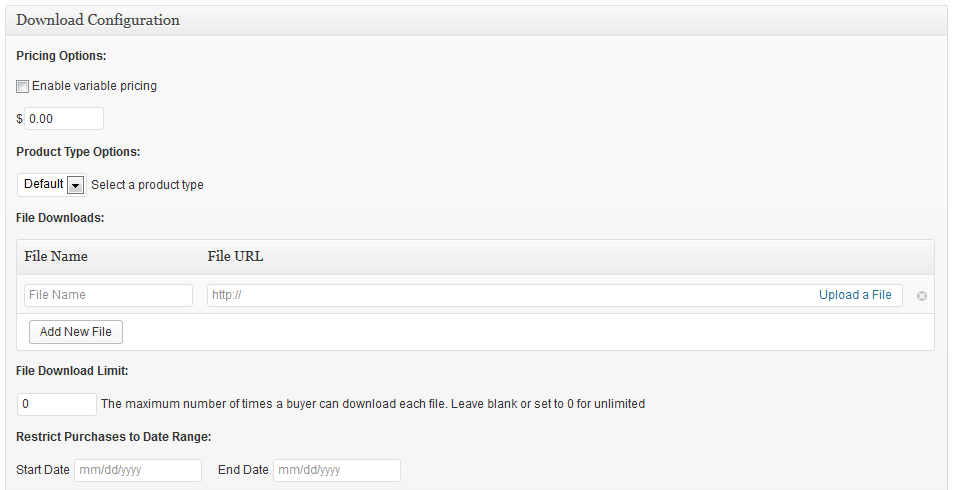955x490 pixels.
Task: Click into the File Name text input
Action: (x=108, y=295)
